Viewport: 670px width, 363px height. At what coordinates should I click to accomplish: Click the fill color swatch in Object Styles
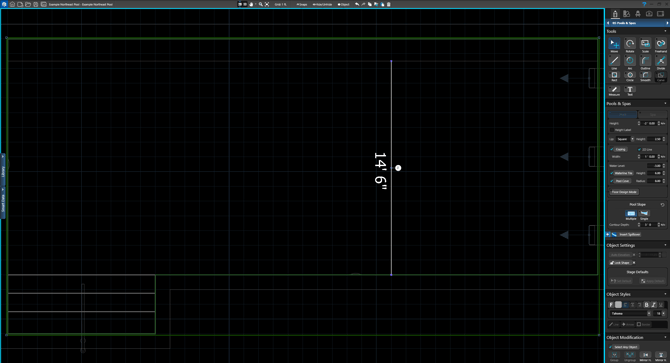(x=618, y=305)
